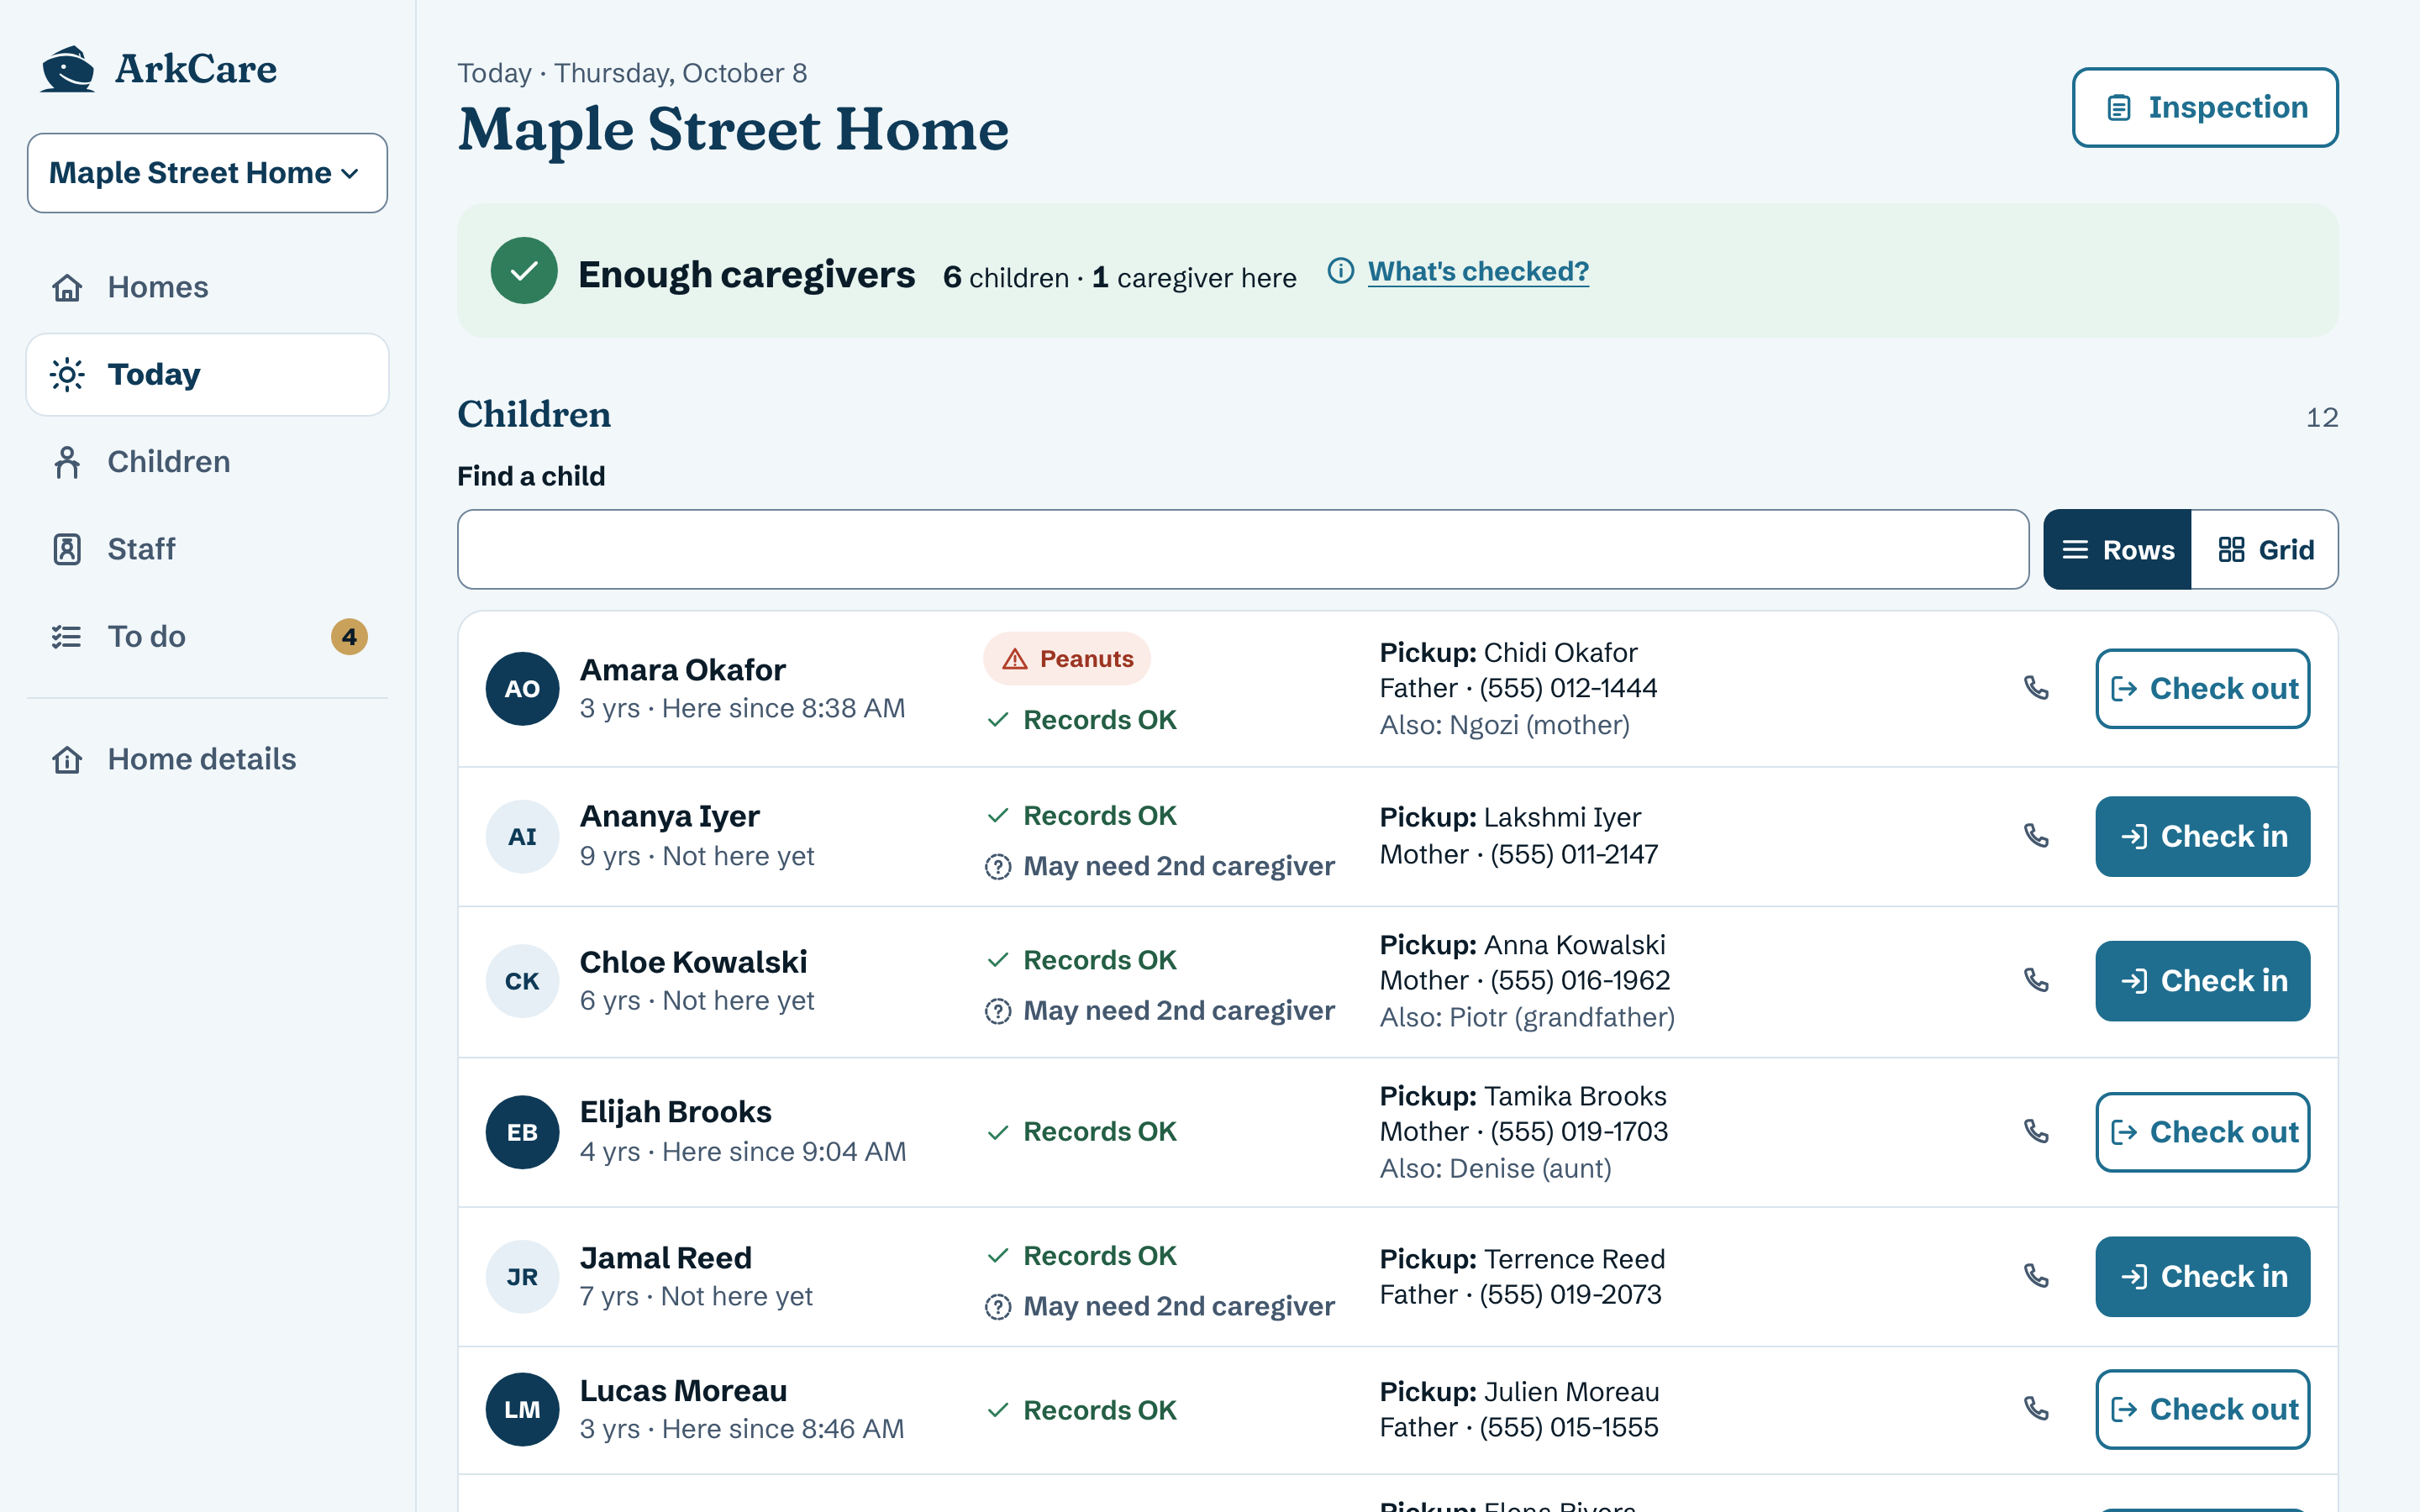Click Lucas Moreau's name
This screenshot has height=1512, width=2420.
(683, 1390)
